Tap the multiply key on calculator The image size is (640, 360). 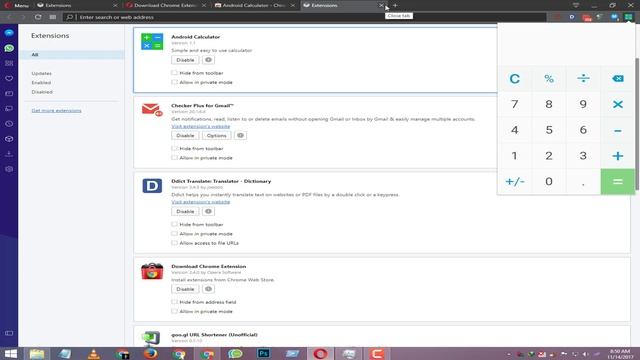click(x=618, y=104)
